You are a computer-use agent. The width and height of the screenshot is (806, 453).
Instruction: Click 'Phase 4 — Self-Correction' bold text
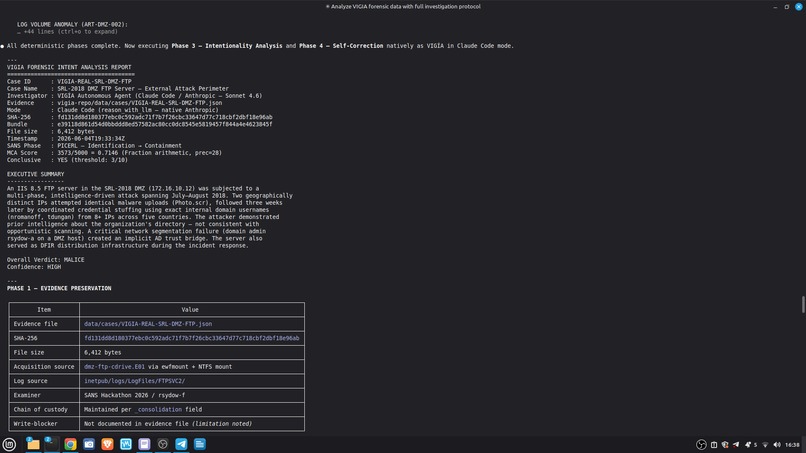click(x=341, y=46)
